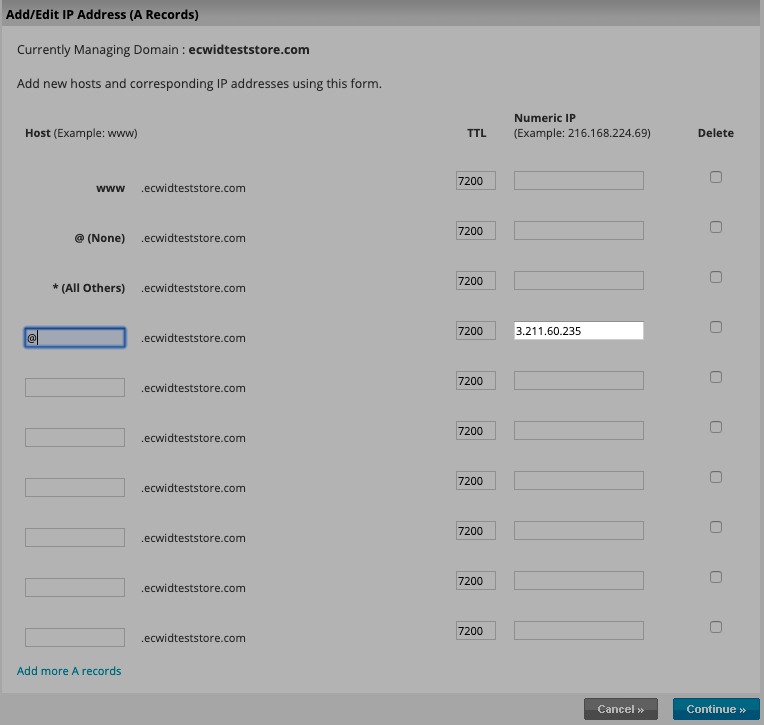This screenshot has height=725, width=764.
Task: Click the Delete column header
Action: tap(715, 133)
